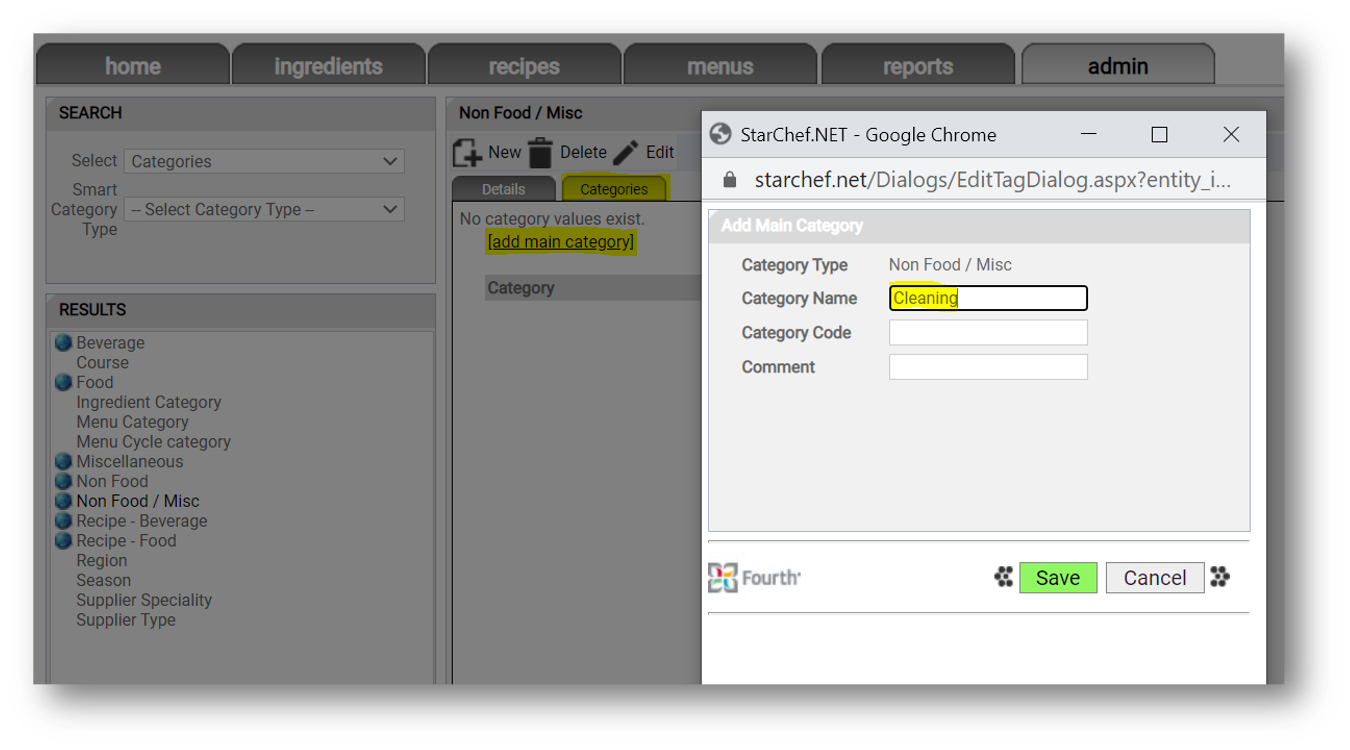Click the add main category link
This screenshot has width=1350, height=750.
click(561, 242)
